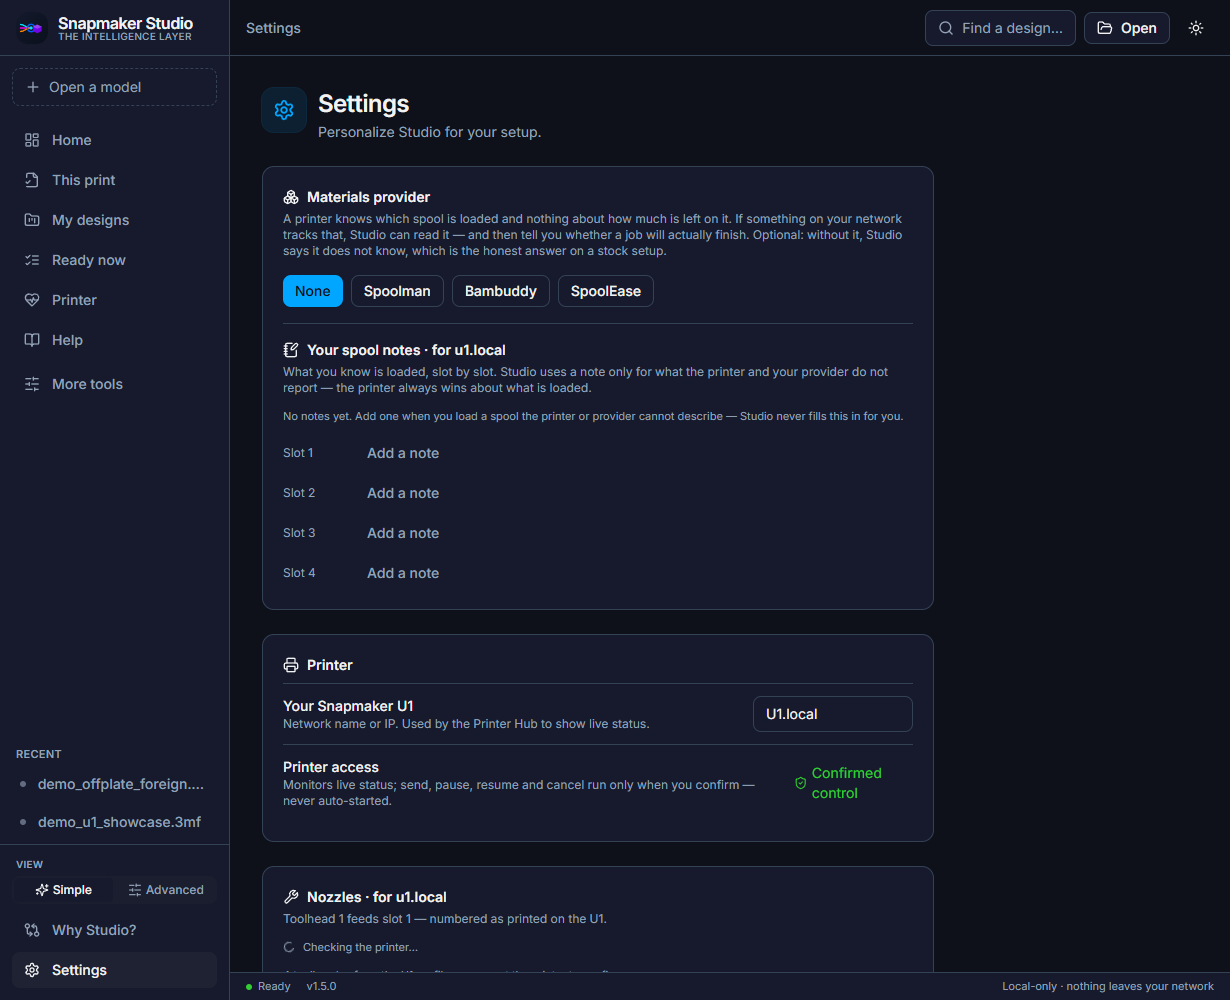Screen dimensions: 1230x1000
Task: Click the Home grid icon in sidebar
Action: click(x=32, y=140)
